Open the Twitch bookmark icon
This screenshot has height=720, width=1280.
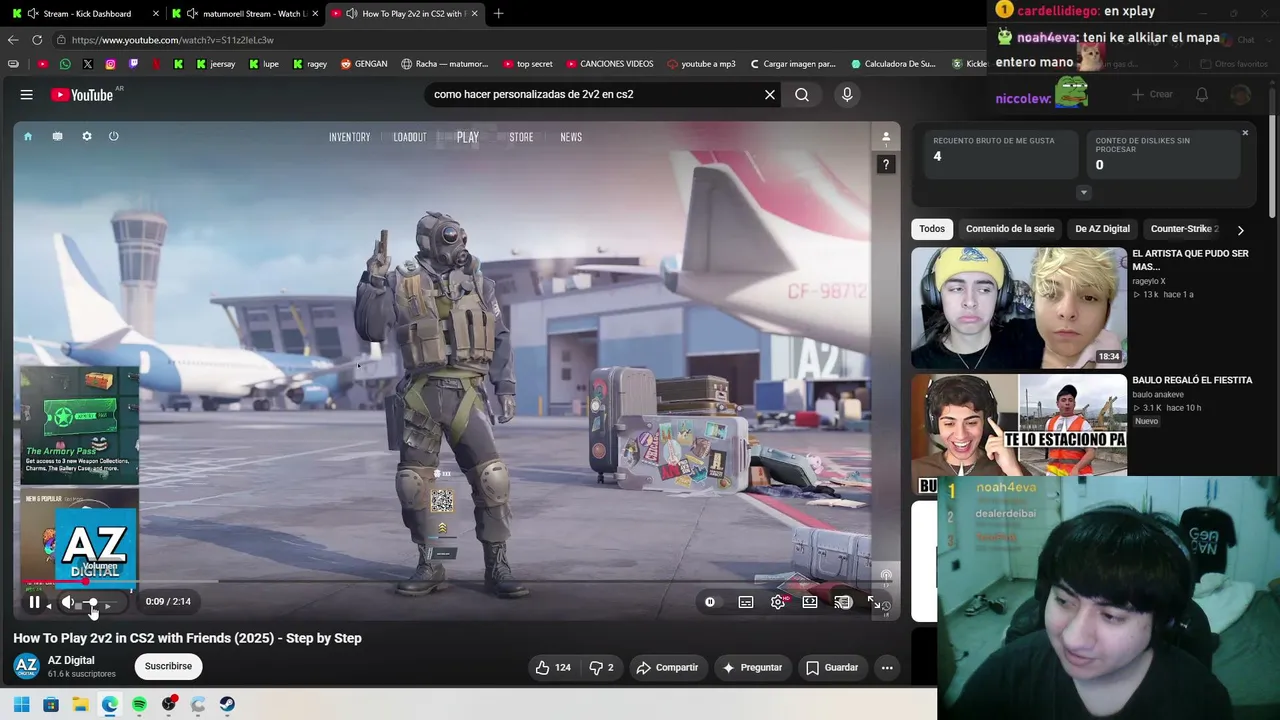click(x=133, y=64)
